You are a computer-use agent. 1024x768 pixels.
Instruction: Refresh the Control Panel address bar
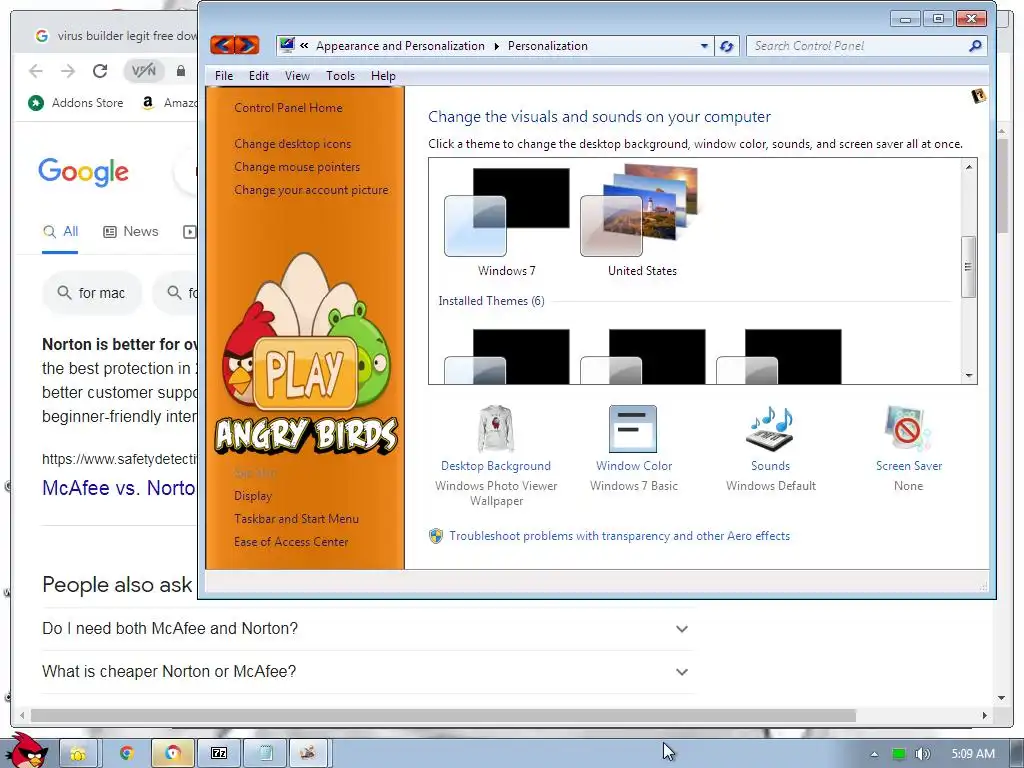point(726,46)
